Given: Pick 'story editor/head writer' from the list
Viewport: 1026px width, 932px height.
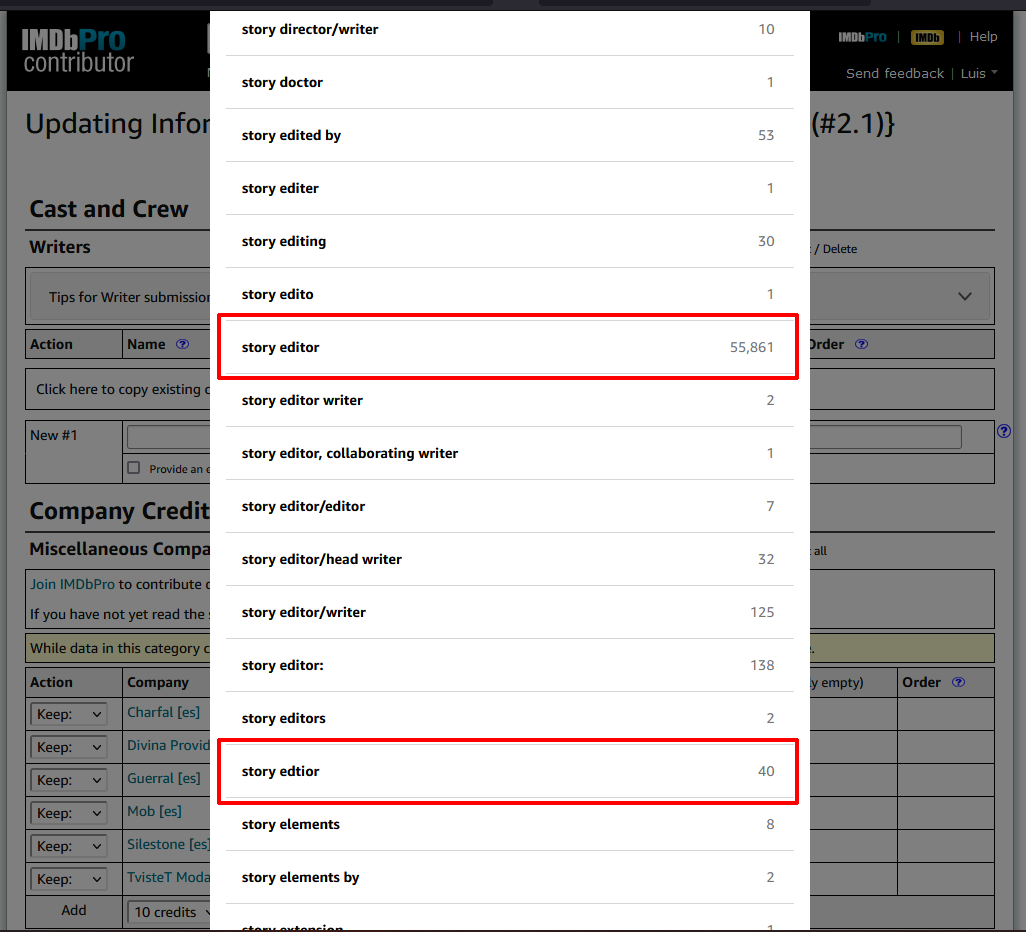Looking at the screenshot, I should (508, 559).
